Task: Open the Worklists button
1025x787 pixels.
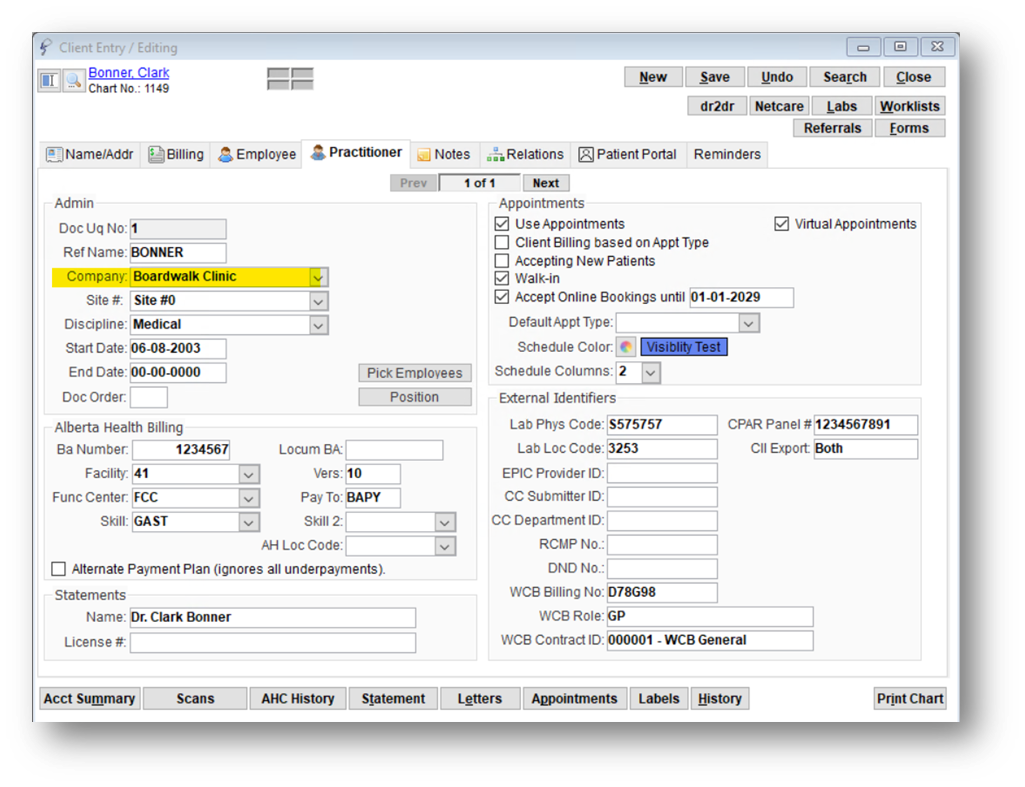Action: 909,107
